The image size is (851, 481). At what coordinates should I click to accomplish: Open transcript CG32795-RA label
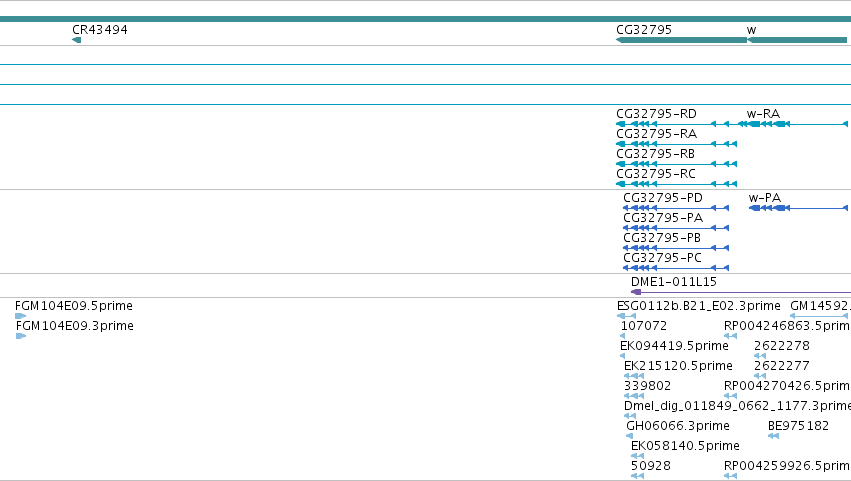(x=657, y=134)
